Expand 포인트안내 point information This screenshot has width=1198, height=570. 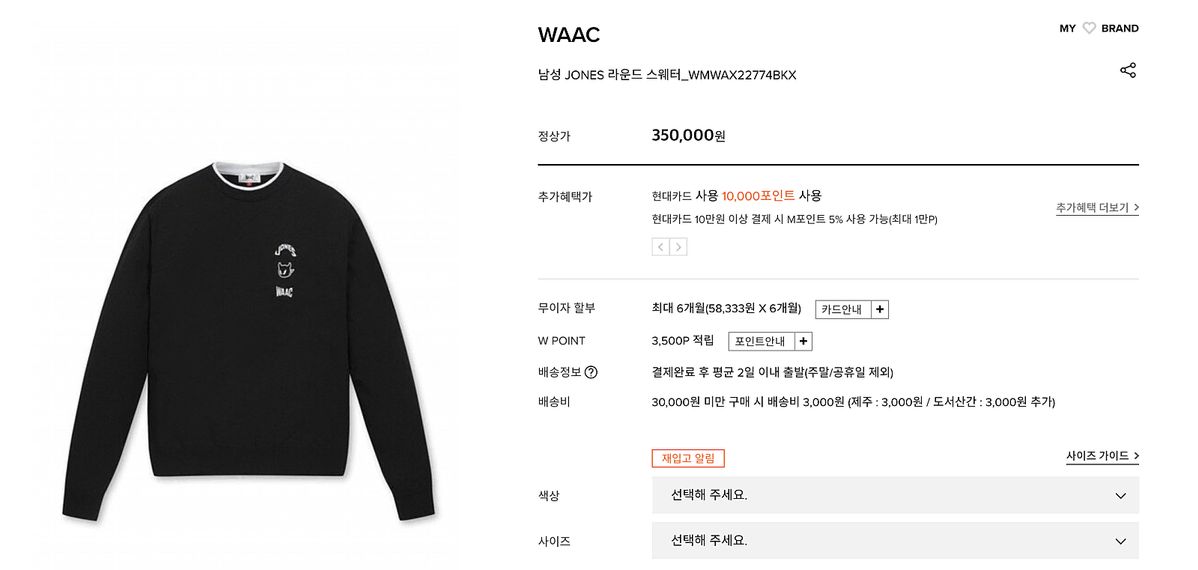point(761,342)
